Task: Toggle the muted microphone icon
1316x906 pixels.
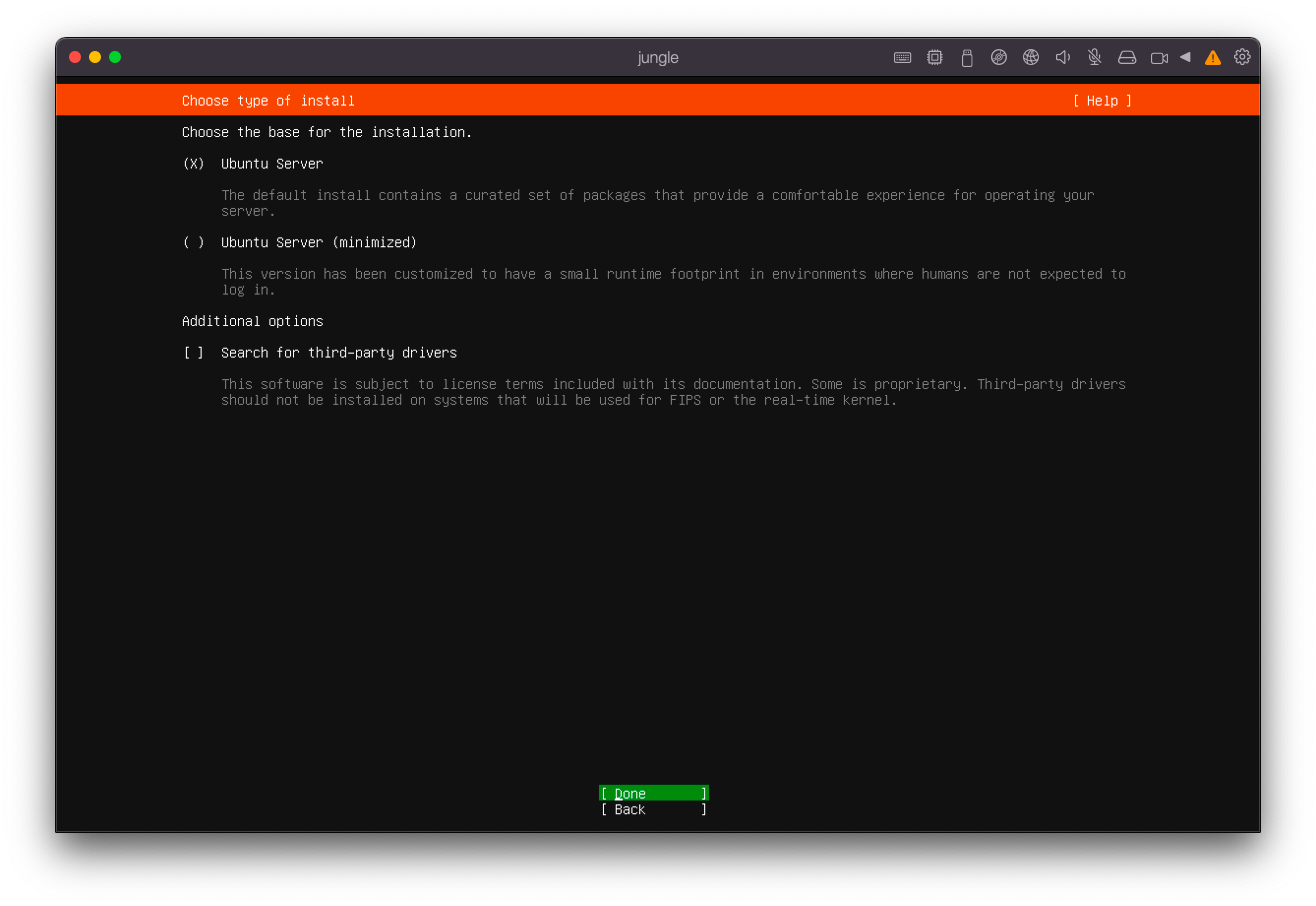Action: pos(1095,58)
